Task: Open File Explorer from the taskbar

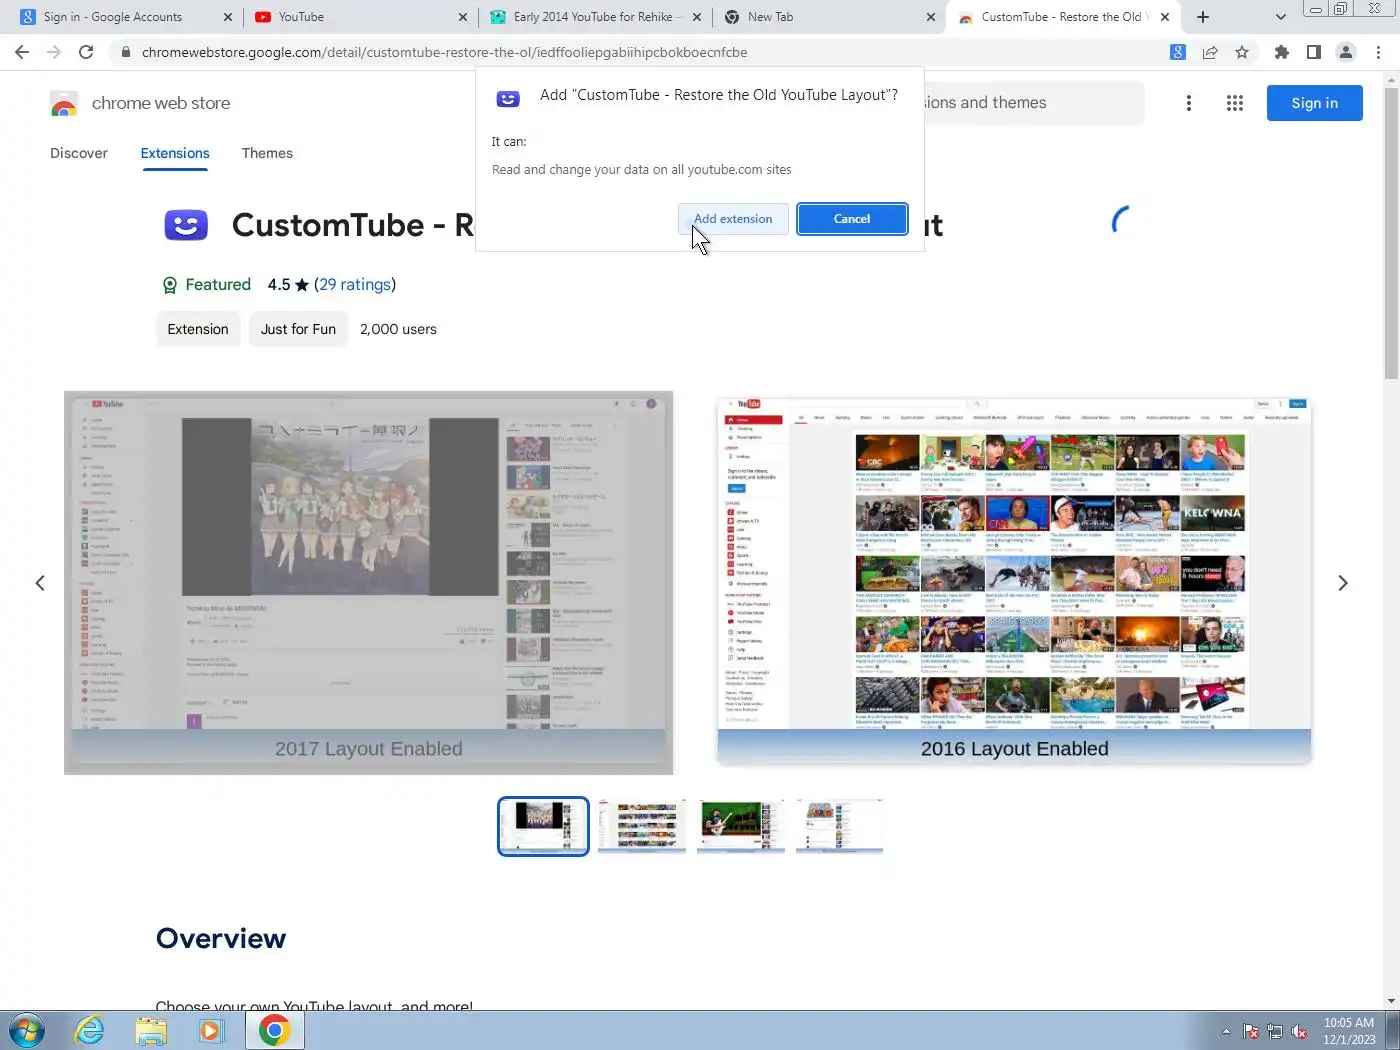Action: [151, 1030]
